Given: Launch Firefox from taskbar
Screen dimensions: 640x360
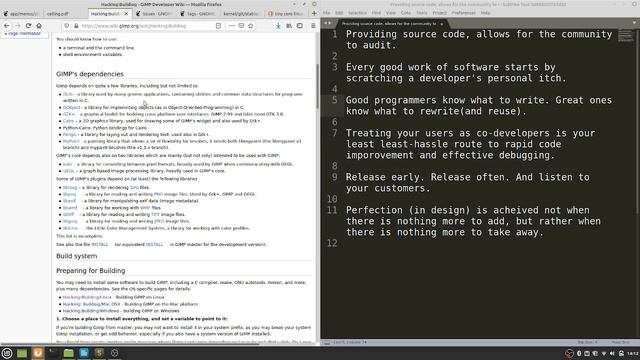Looking at the screenshot, I should point(38,353).
